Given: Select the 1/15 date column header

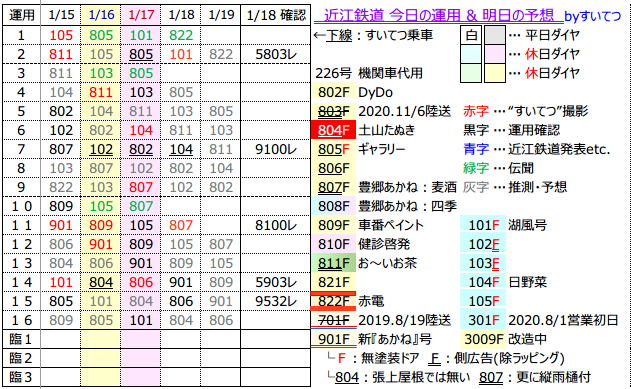Looking at the screenshot, I should [x=61, y=15].
